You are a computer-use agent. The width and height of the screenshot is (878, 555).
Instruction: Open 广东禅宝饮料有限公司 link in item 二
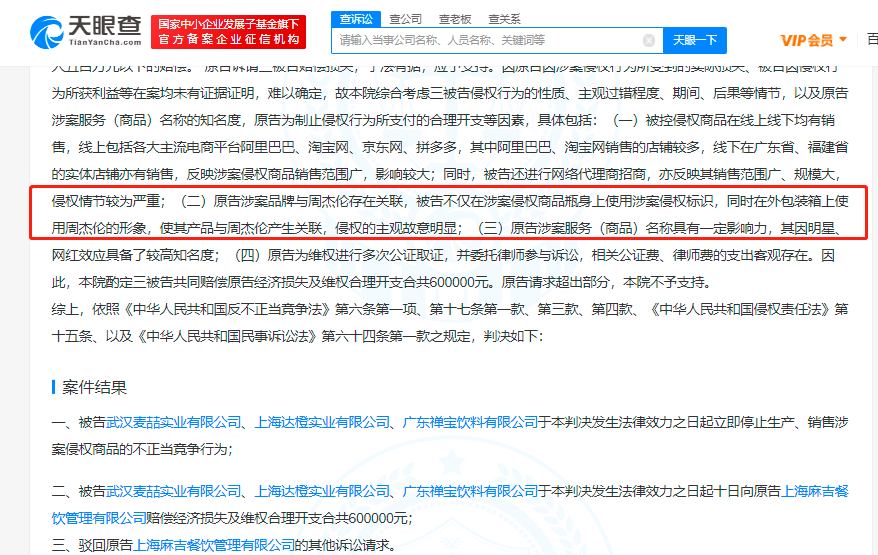pyautogui.click(x=470, y=491)
